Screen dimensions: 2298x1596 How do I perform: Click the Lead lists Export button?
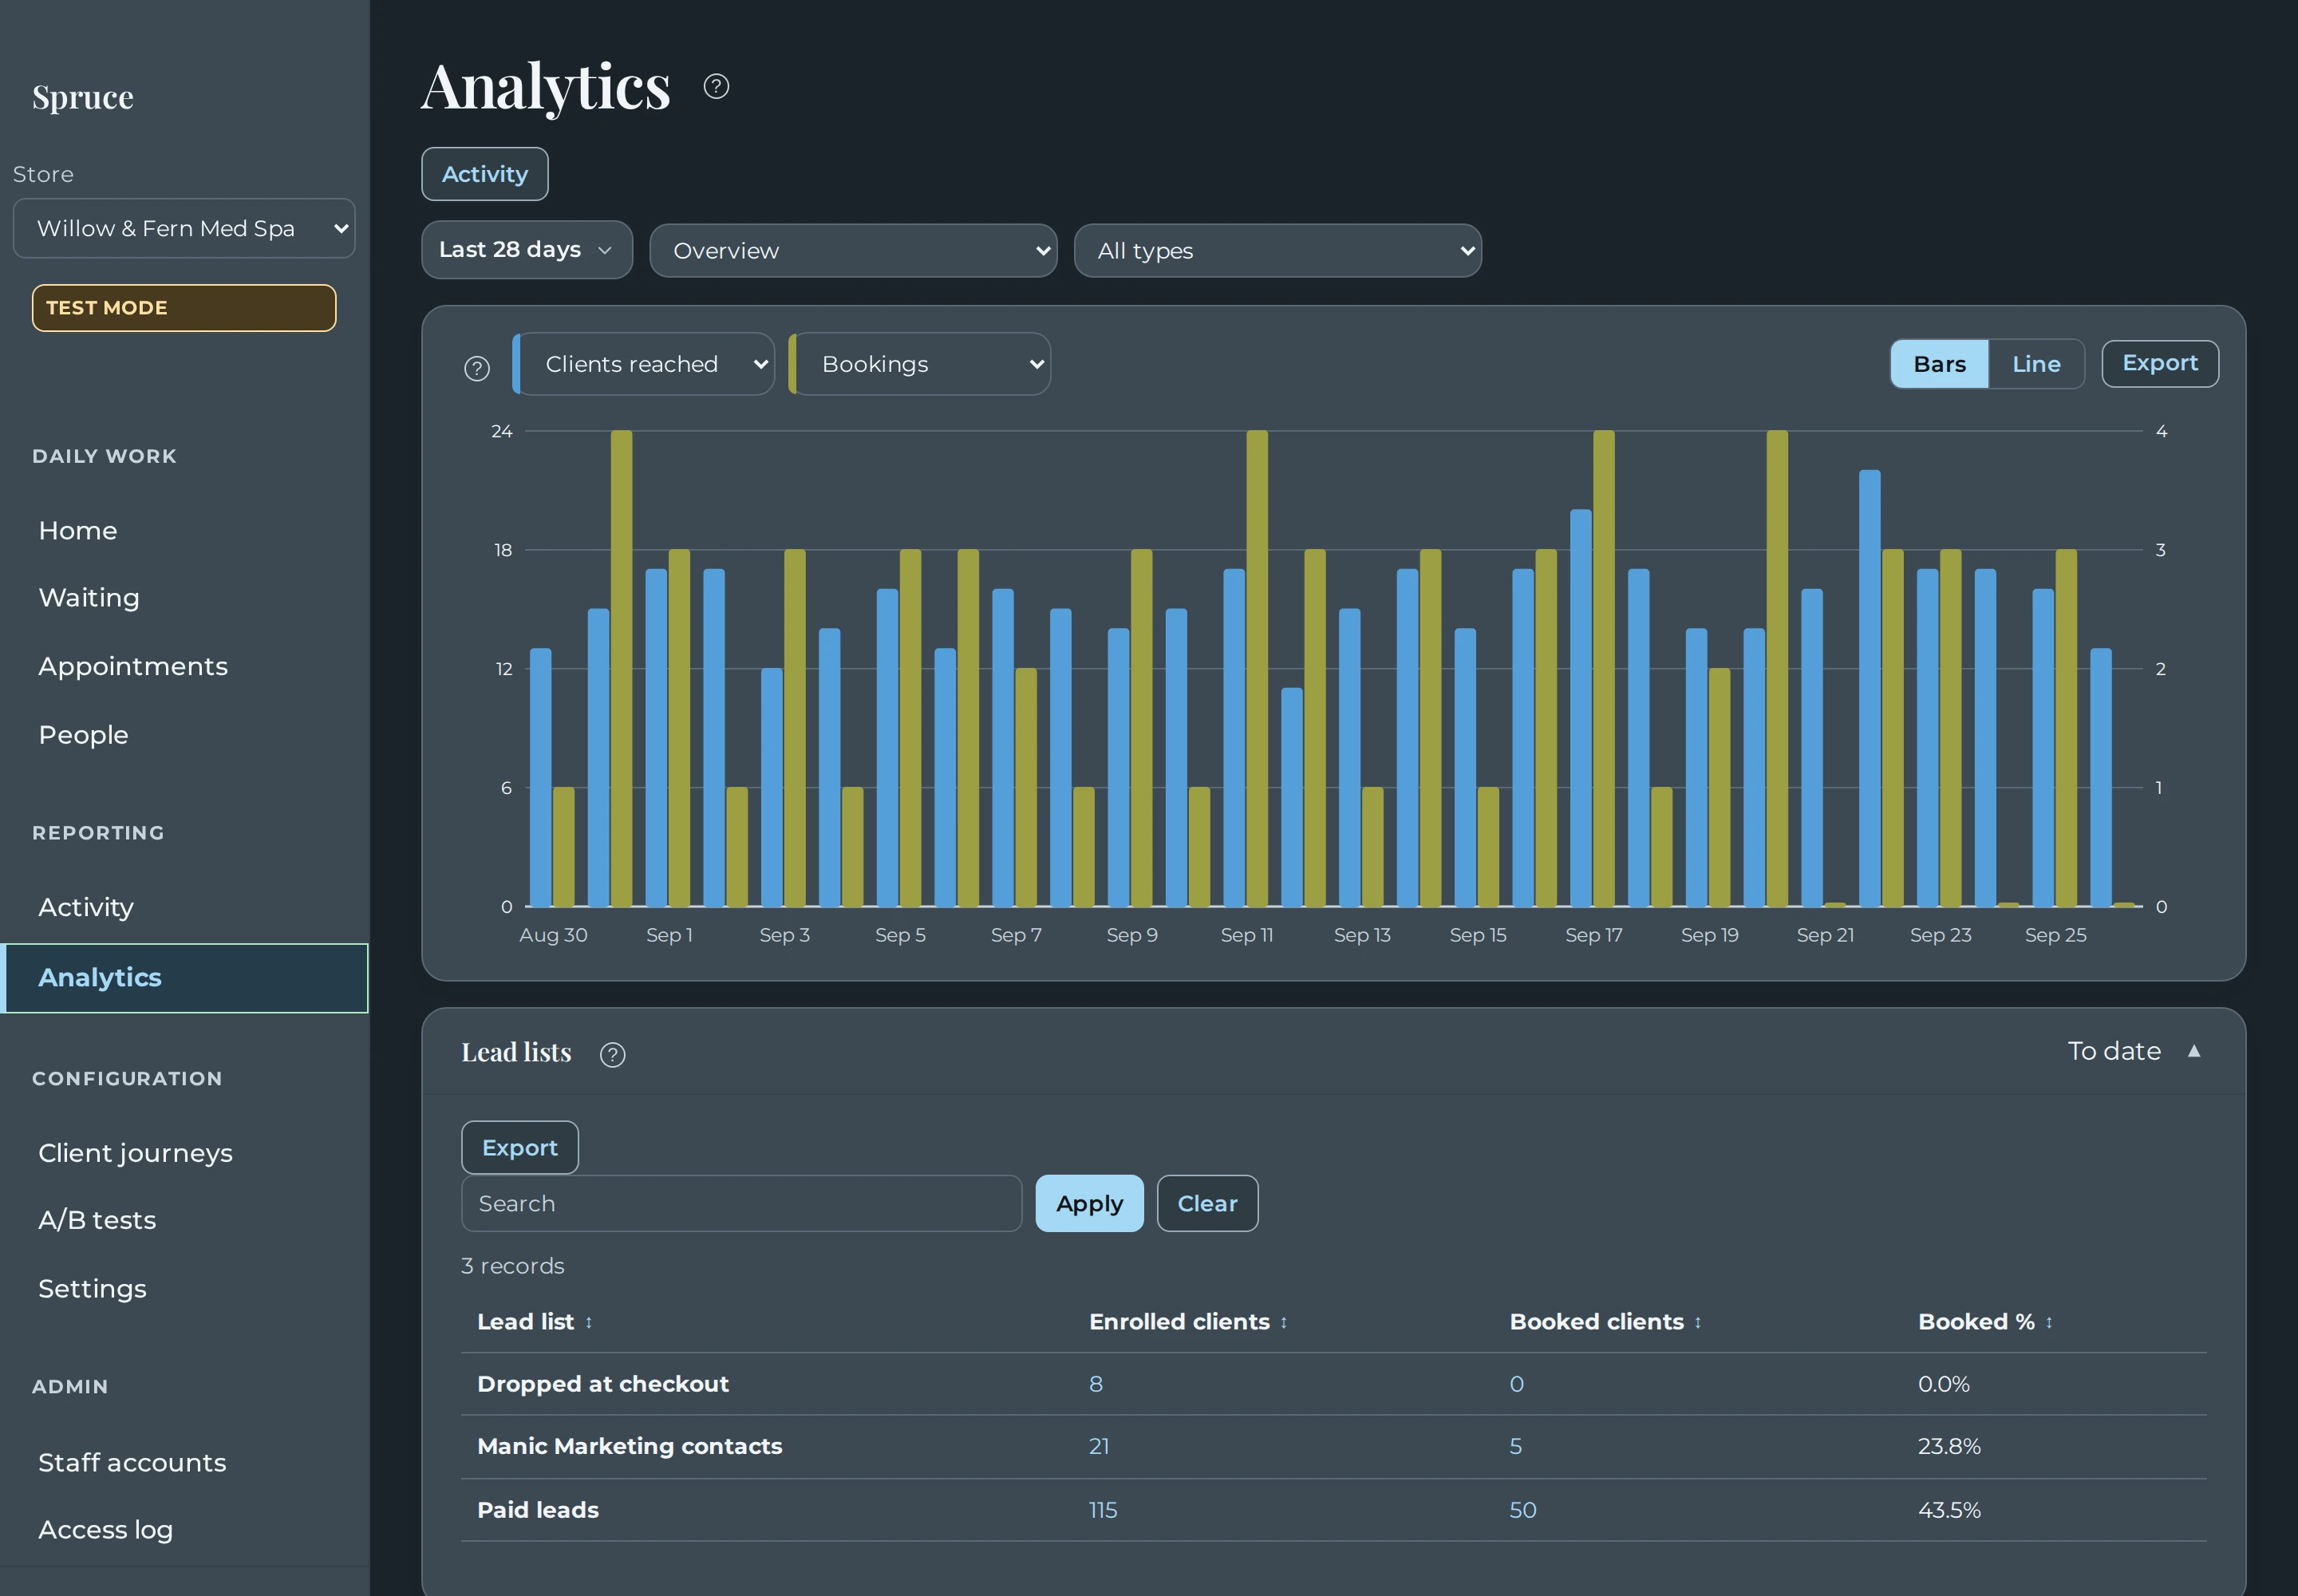[520, 1147]
